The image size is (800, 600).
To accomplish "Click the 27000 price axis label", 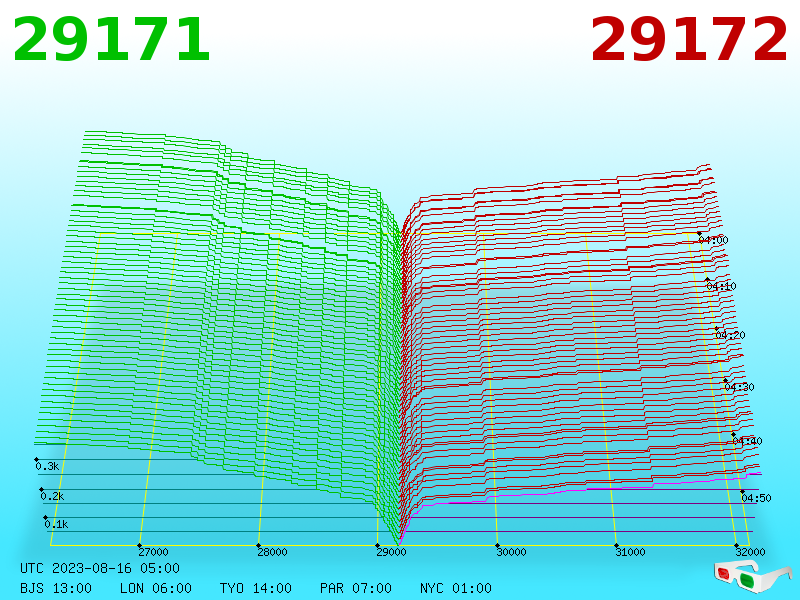I will (153, 552).
